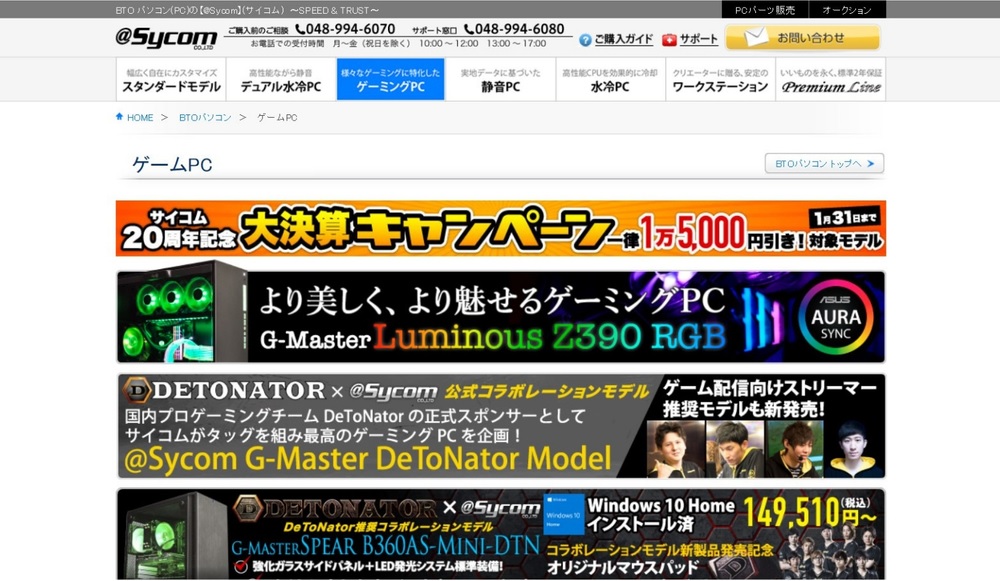Click the BTOパソコン breadcrumb link
The width and height of the screenshot is (1000, 581).
[x=205, y=118]
